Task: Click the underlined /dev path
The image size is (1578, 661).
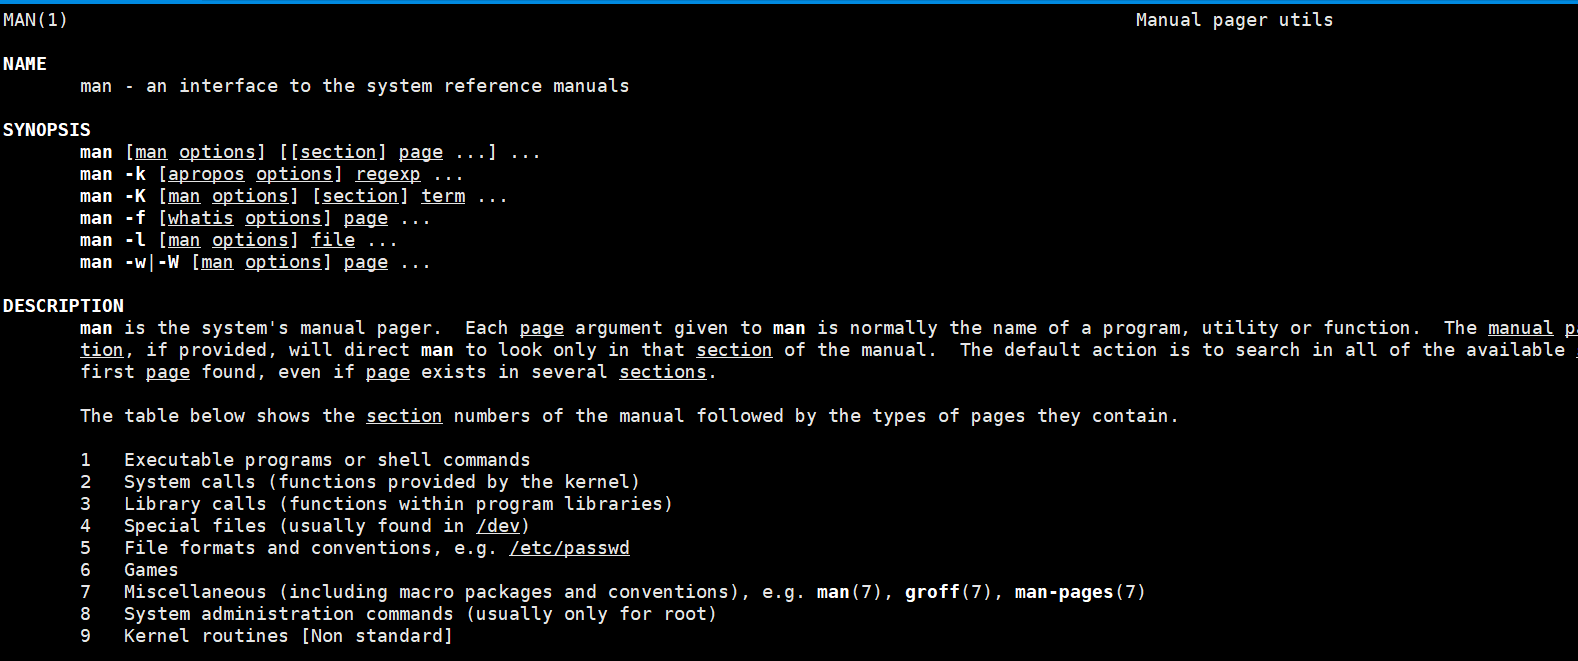Action: point(498,526)
